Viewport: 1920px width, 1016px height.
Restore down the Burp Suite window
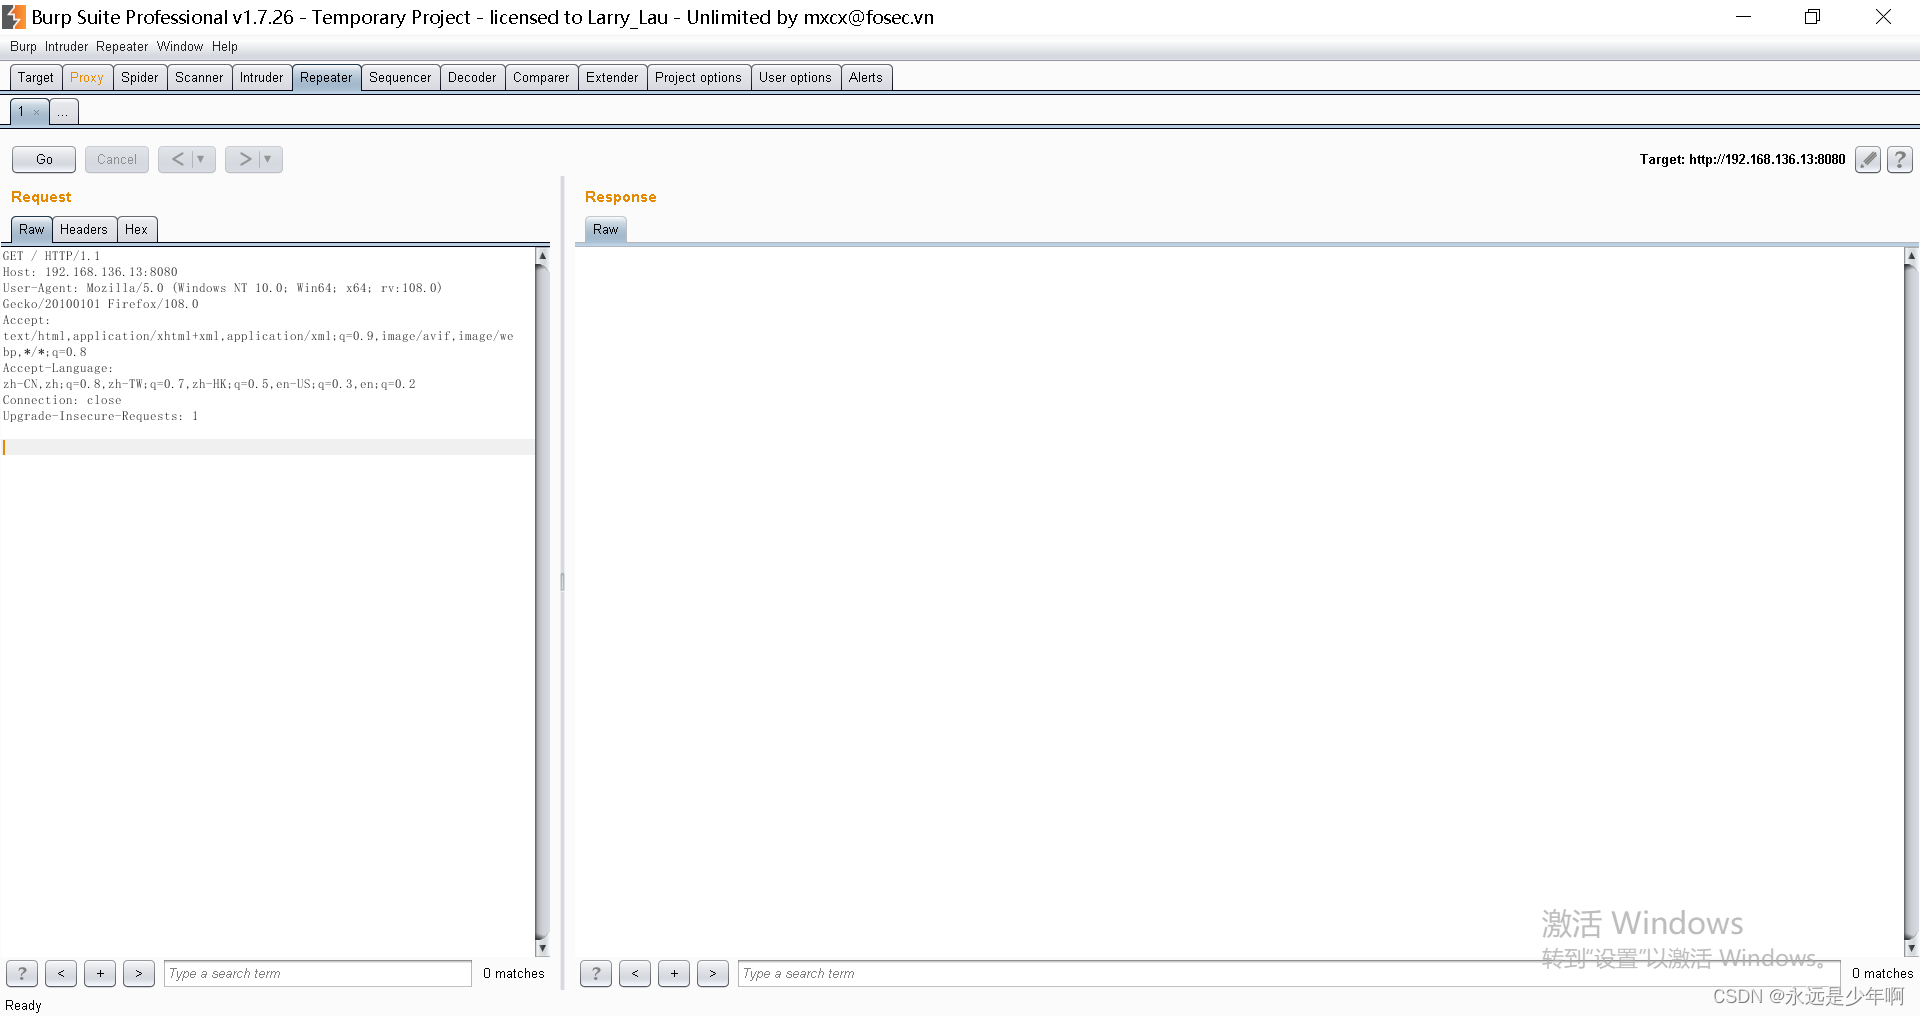1812,17
